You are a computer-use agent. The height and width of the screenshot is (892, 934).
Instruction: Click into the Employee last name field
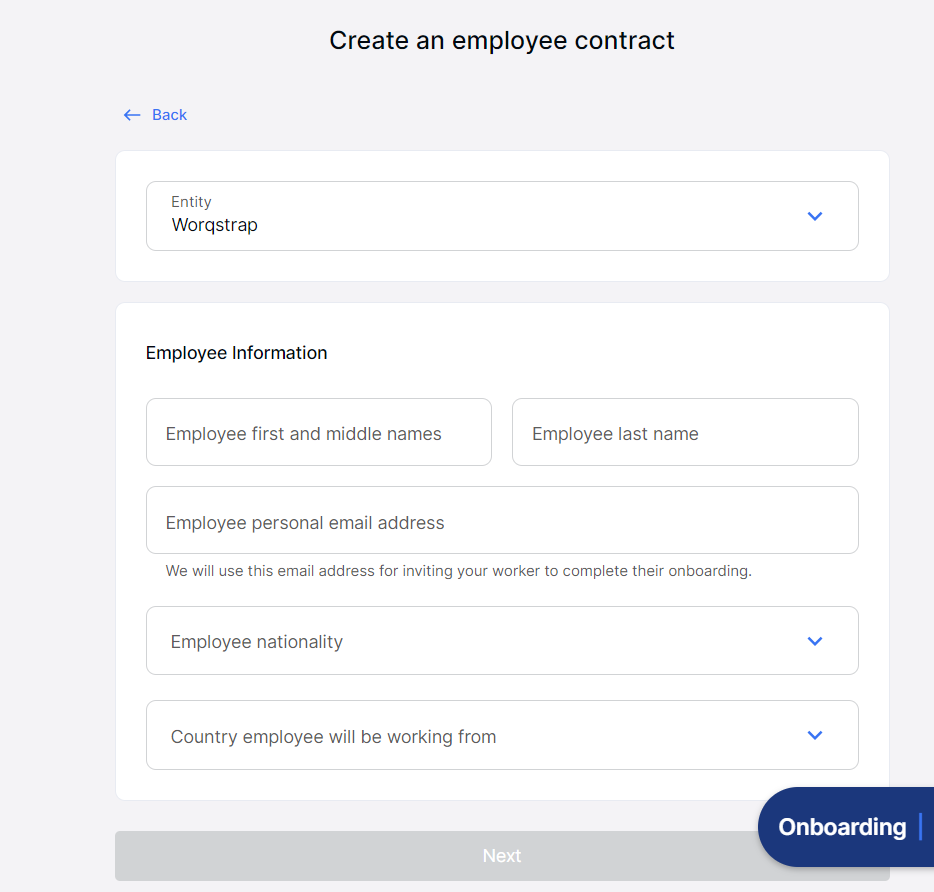coord(684,433)
